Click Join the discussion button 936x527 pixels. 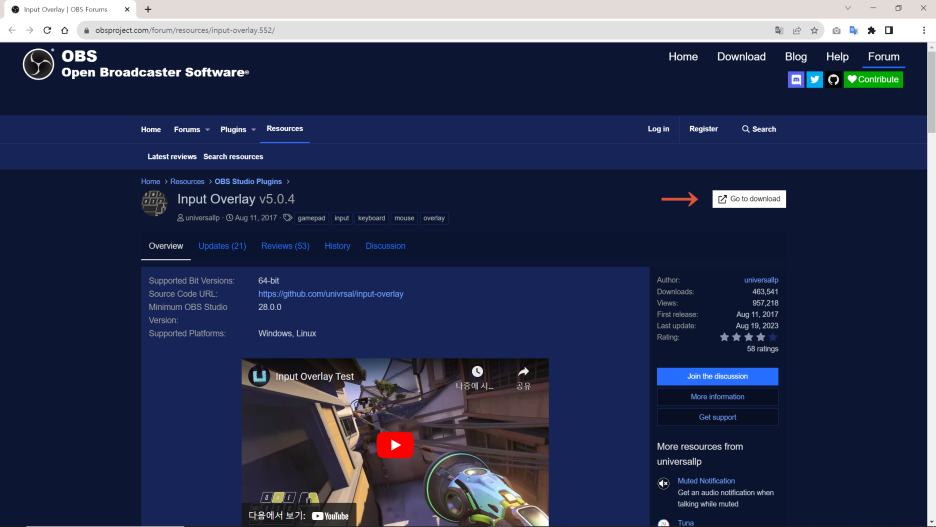718,377
